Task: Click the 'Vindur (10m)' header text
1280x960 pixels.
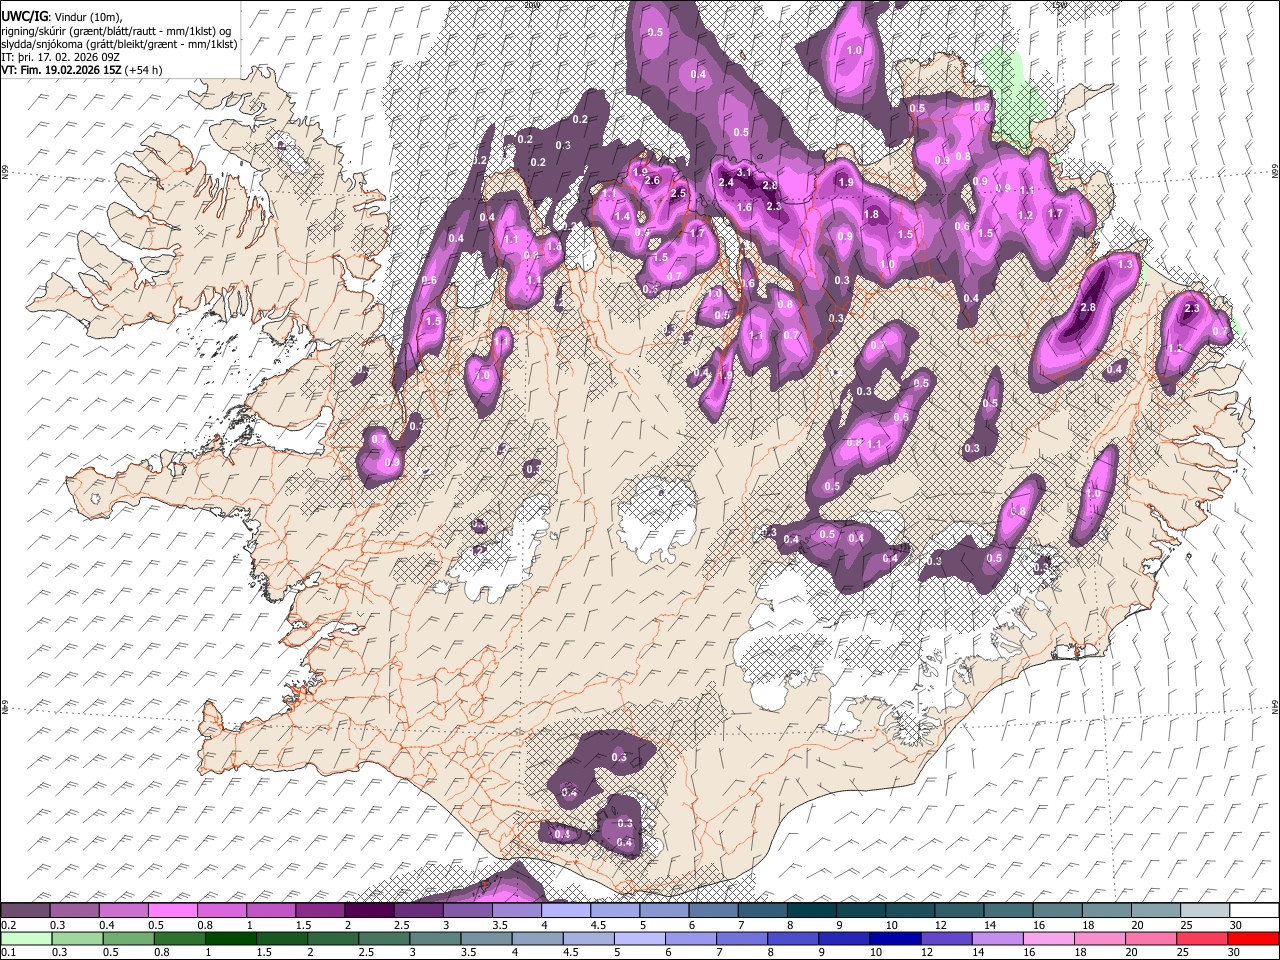Action: [86, 17]
